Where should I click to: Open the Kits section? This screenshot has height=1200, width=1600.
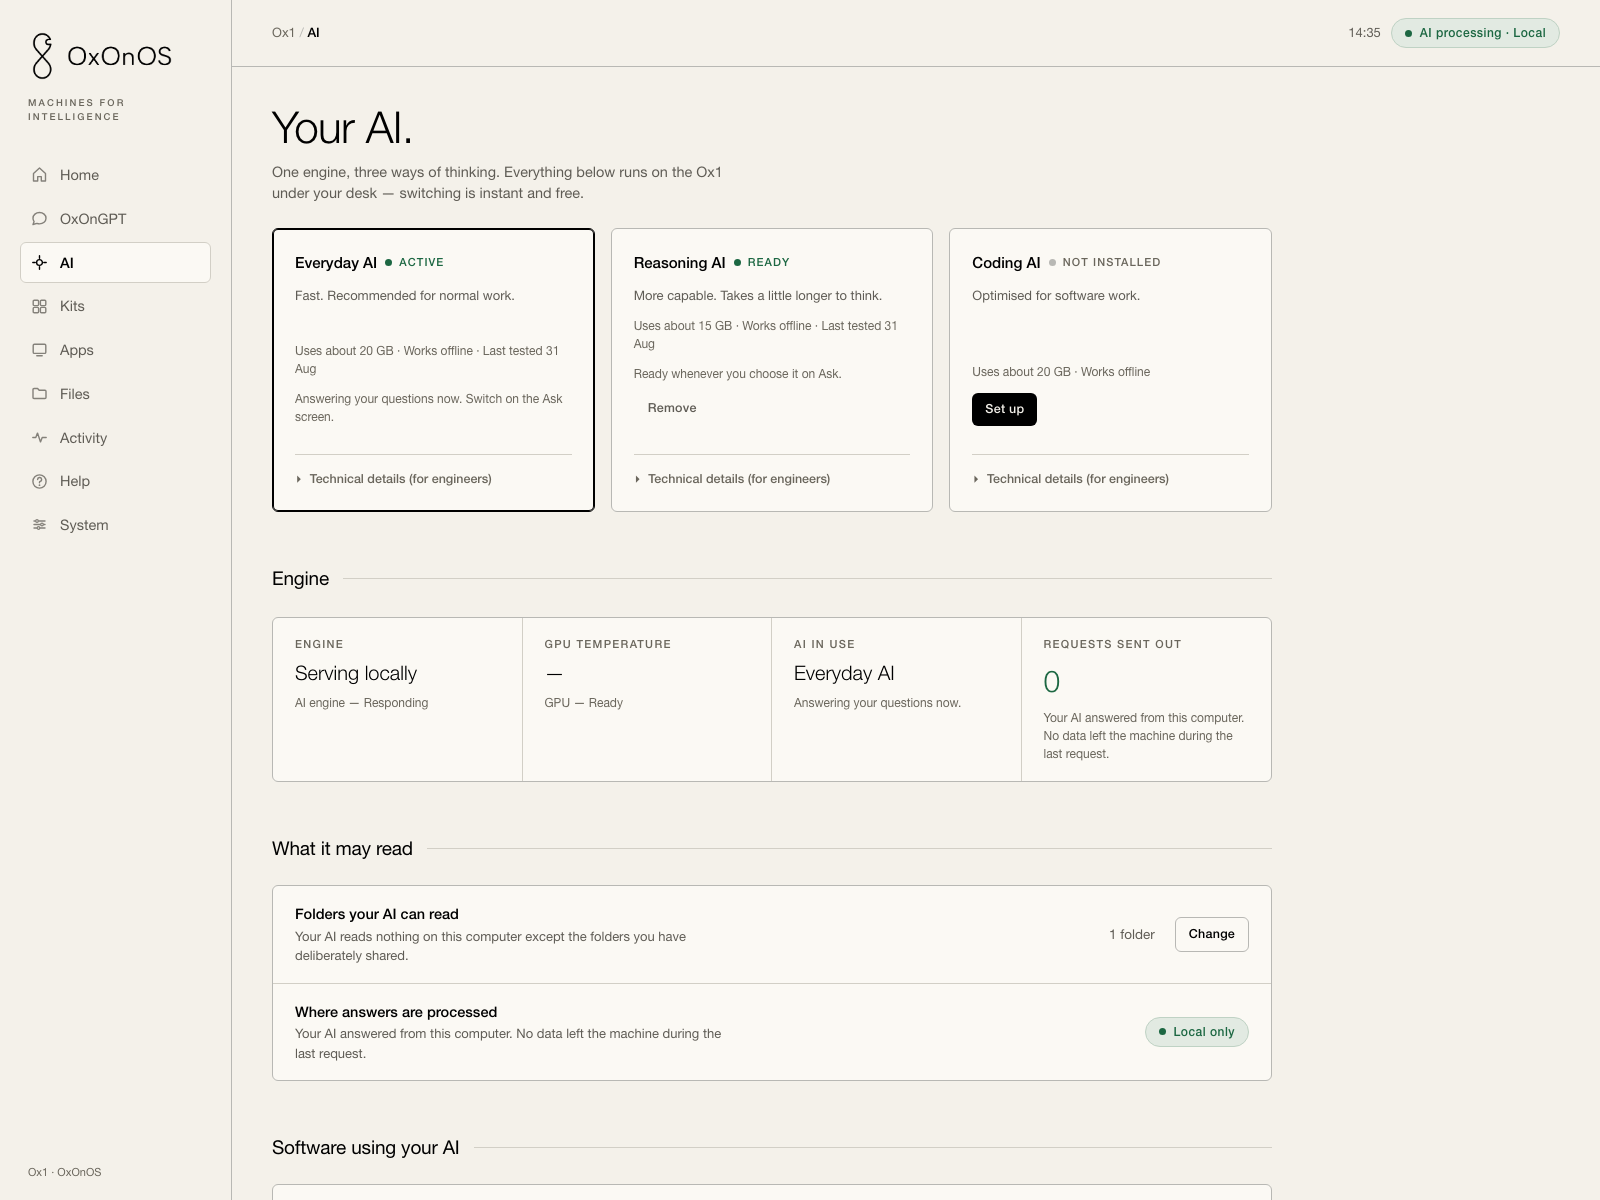tap(115, 306)
